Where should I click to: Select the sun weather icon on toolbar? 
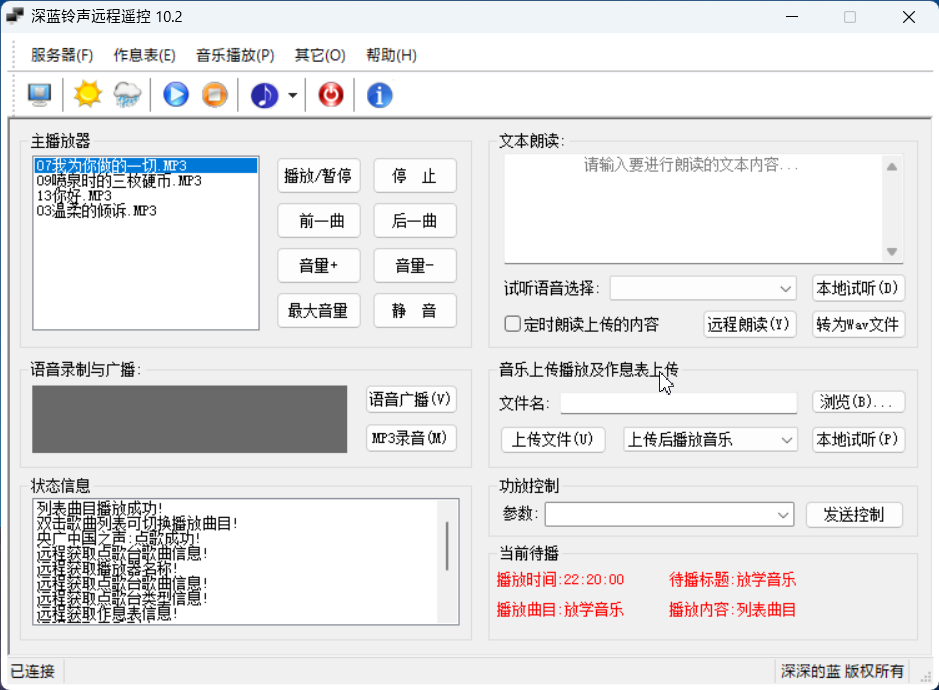coord(86,93)
